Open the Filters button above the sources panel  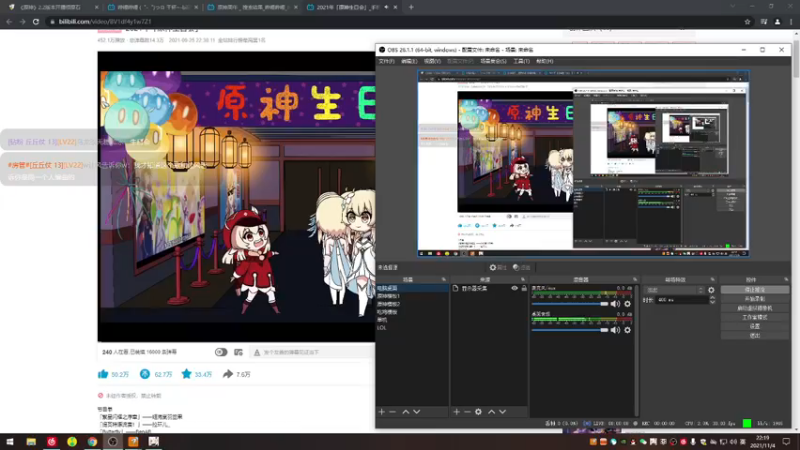pos(521,267)
